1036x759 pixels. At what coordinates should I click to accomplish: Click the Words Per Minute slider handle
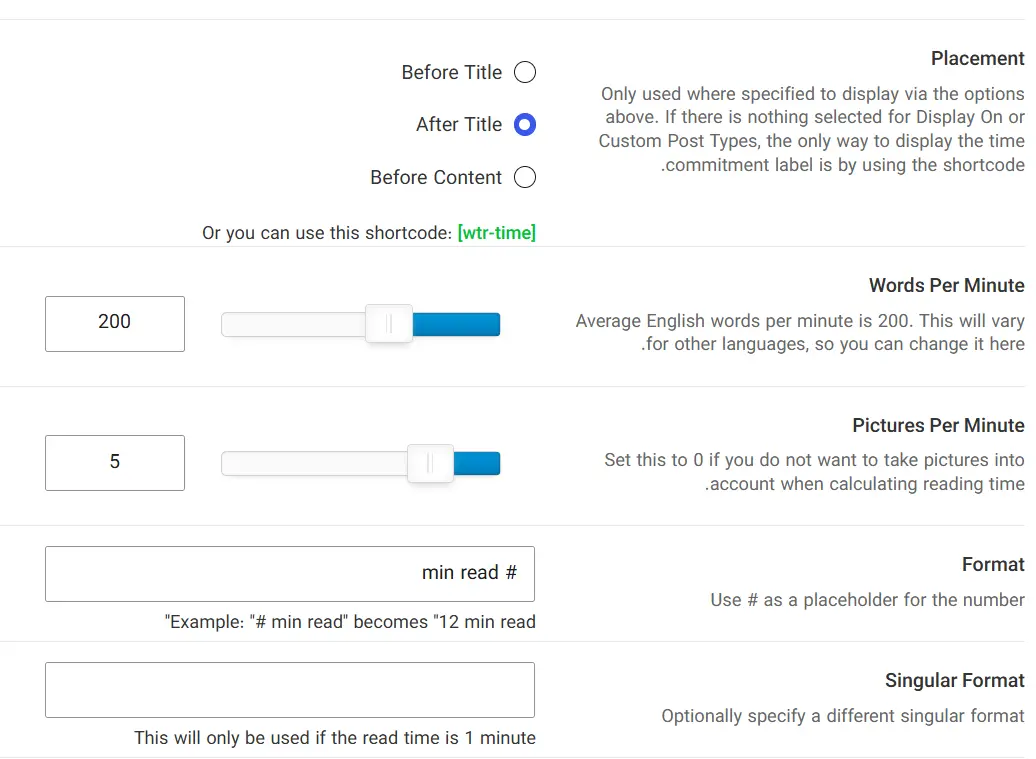click(x=389, y=324)
